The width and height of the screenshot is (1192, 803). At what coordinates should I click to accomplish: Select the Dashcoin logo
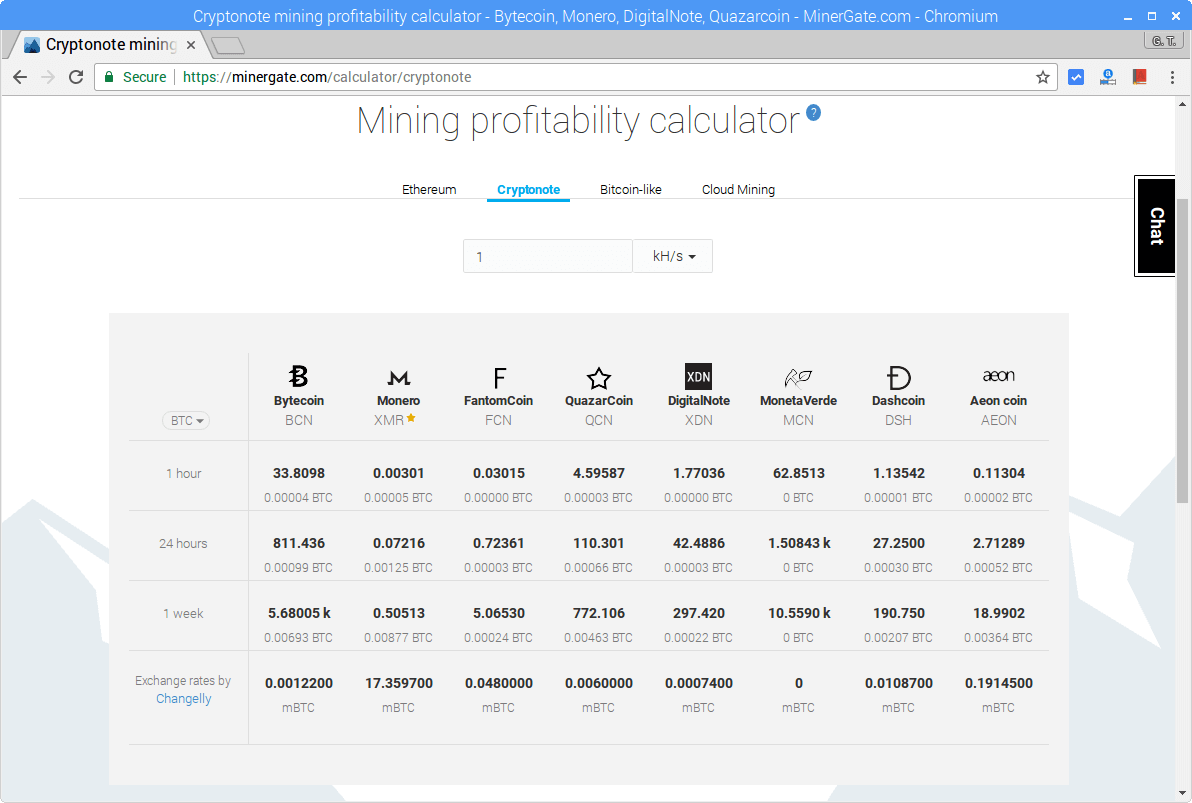coord(898,377)
